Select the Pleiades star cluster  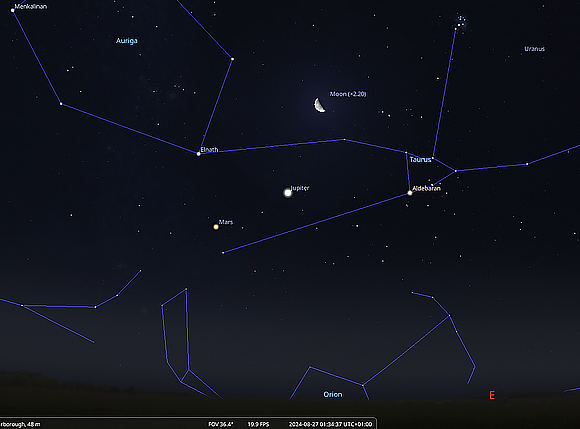point(460,22)
